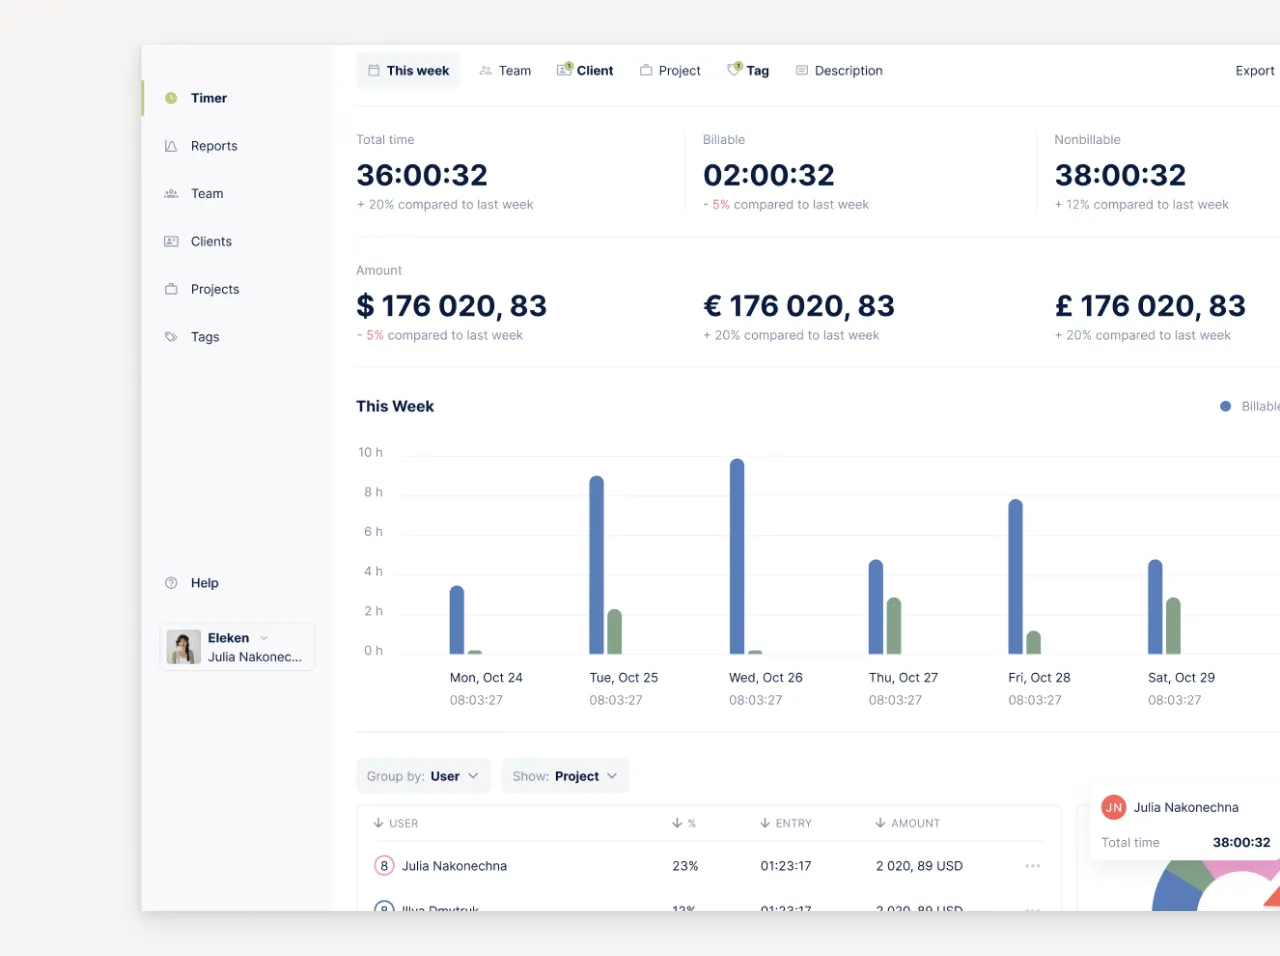Click the 23% cell

pos(685,866)
